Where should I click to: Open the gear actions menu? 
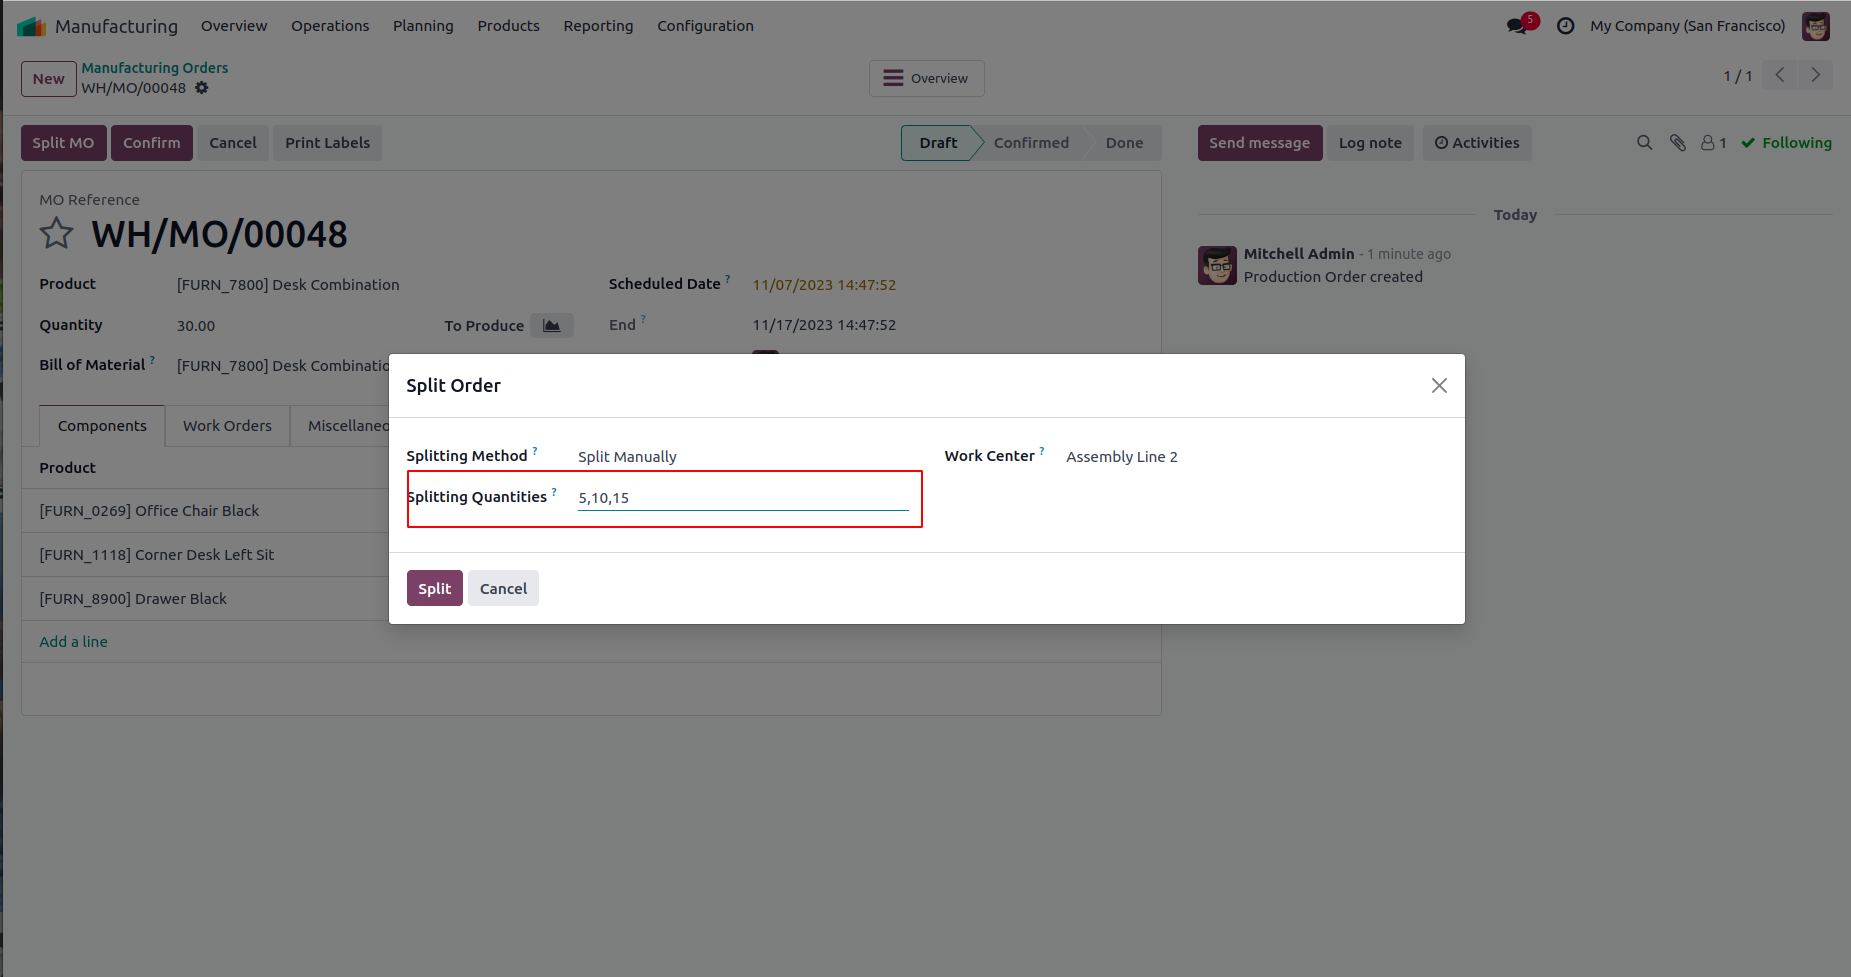click(x=202, y=88)
